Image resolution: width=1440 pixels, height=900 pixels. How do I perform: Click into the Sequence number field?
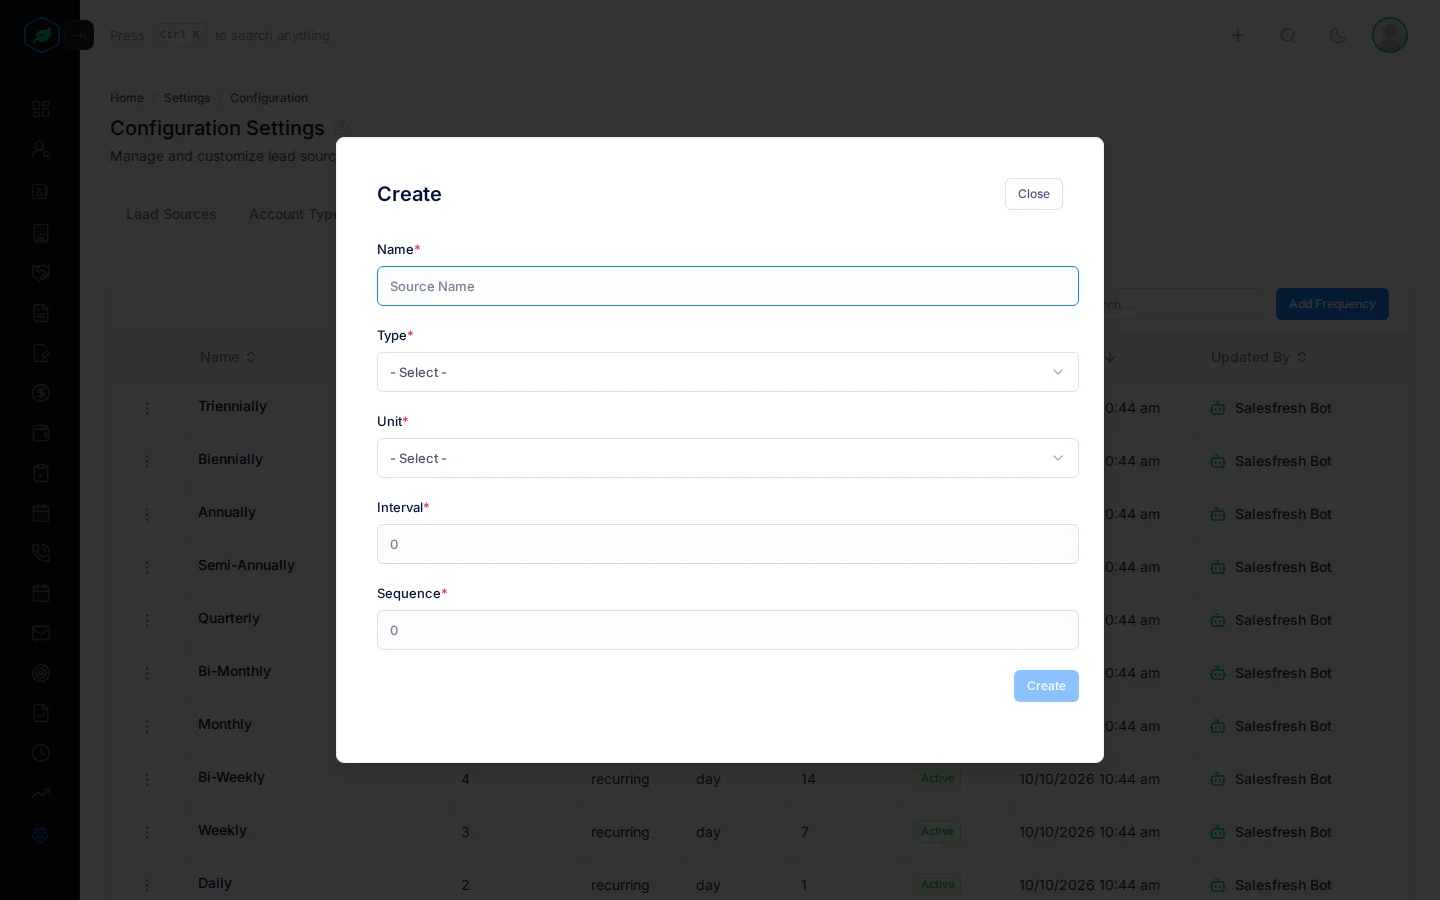728,630
